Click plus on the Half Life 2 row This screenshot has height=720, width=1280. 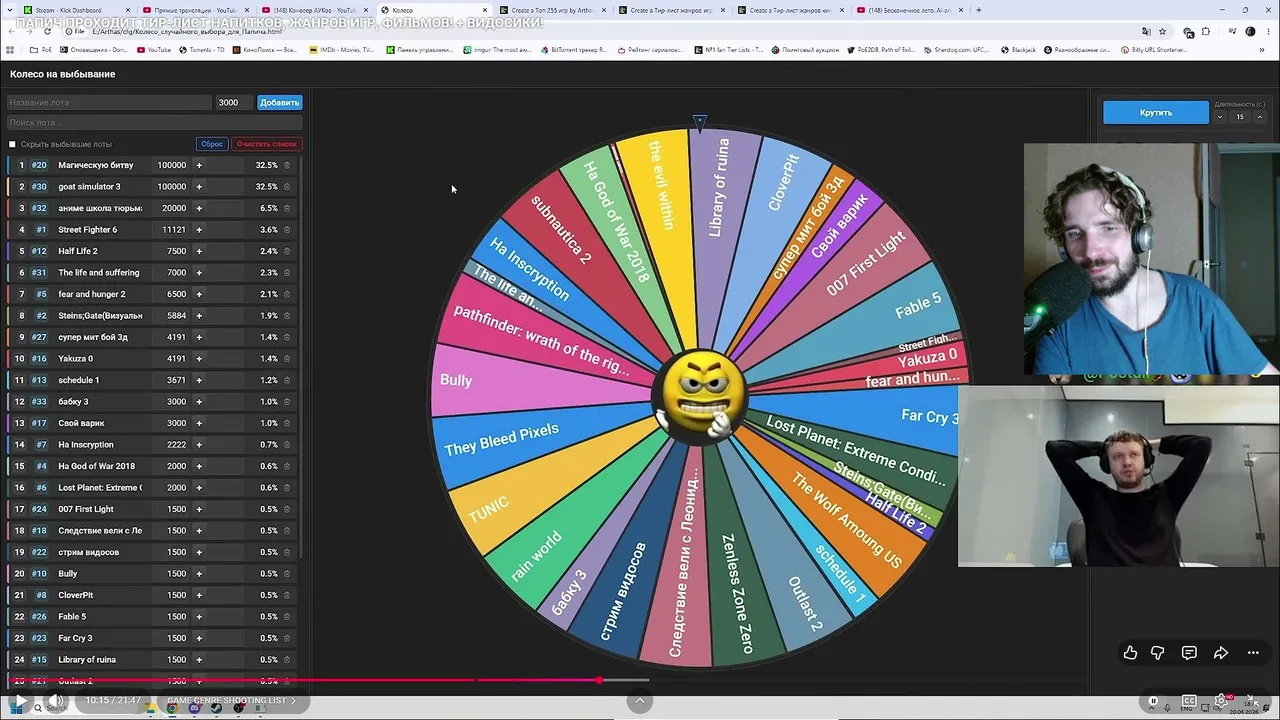pos(199,251)
